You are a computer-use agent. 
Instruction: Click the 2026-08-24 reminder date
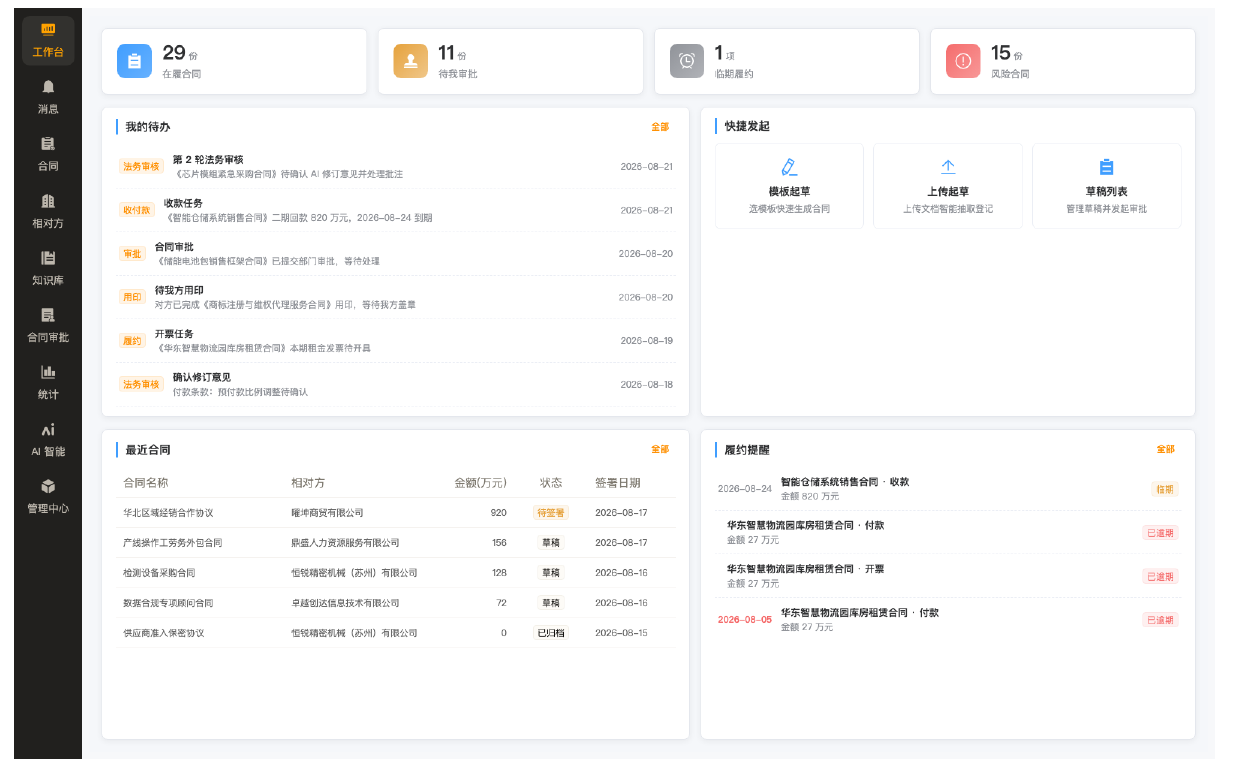[x=745, y=489]
